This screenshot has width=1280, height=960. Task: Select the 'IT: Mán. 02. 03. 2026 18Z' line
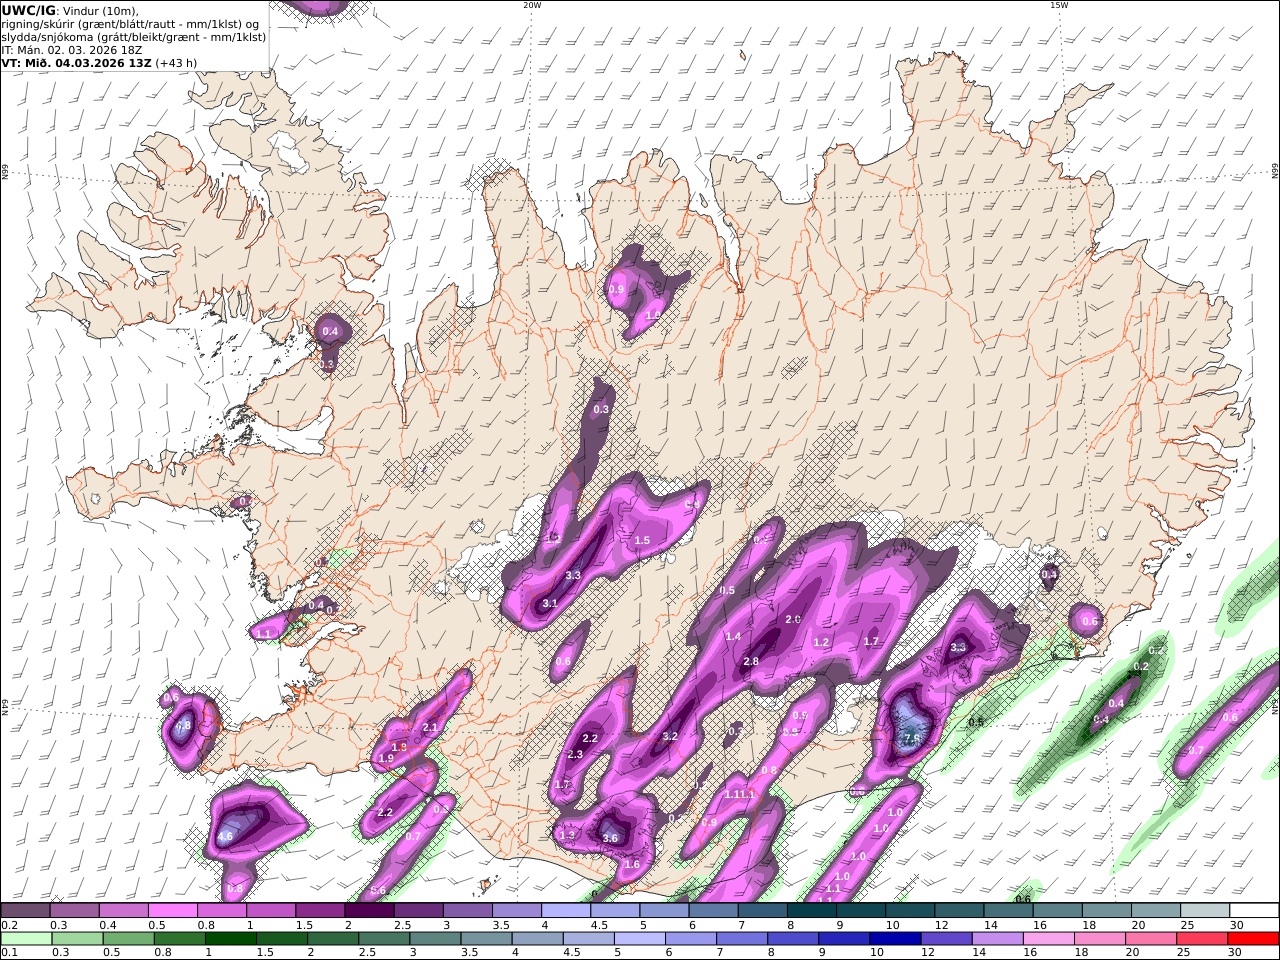[x=72, y=50]
